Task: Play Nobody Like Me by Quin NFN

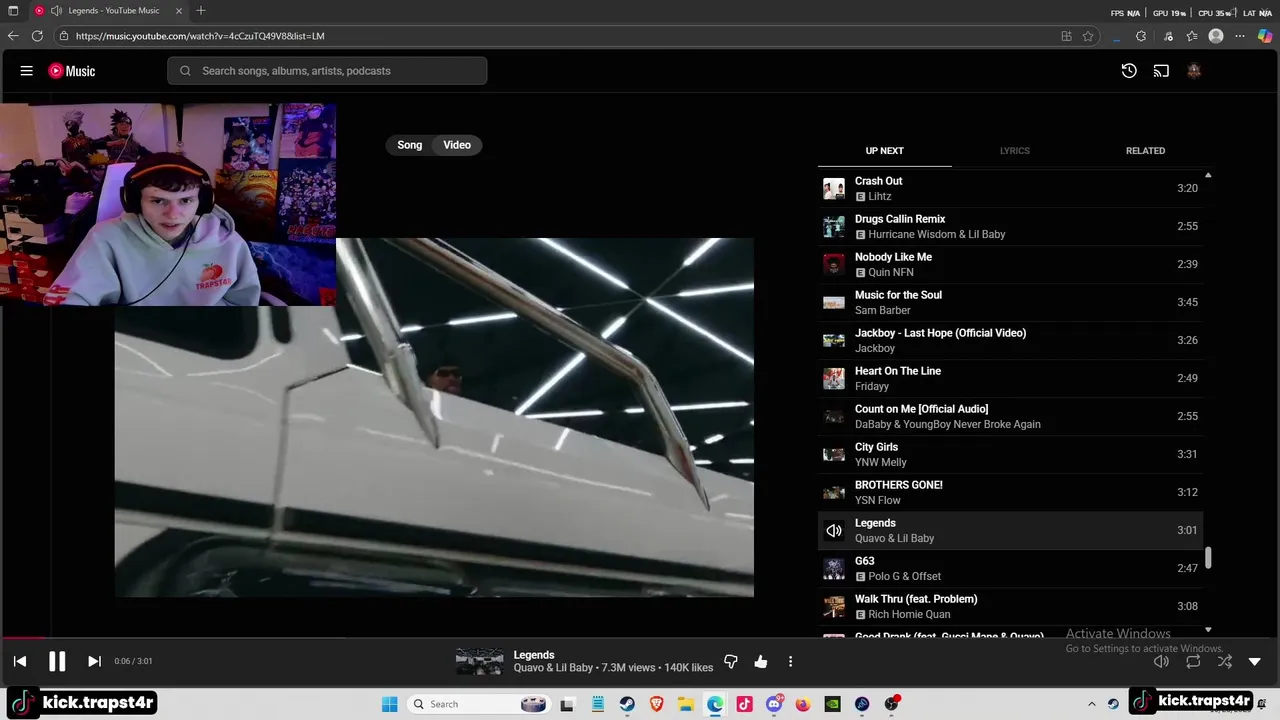Action: coord(1010,264)
